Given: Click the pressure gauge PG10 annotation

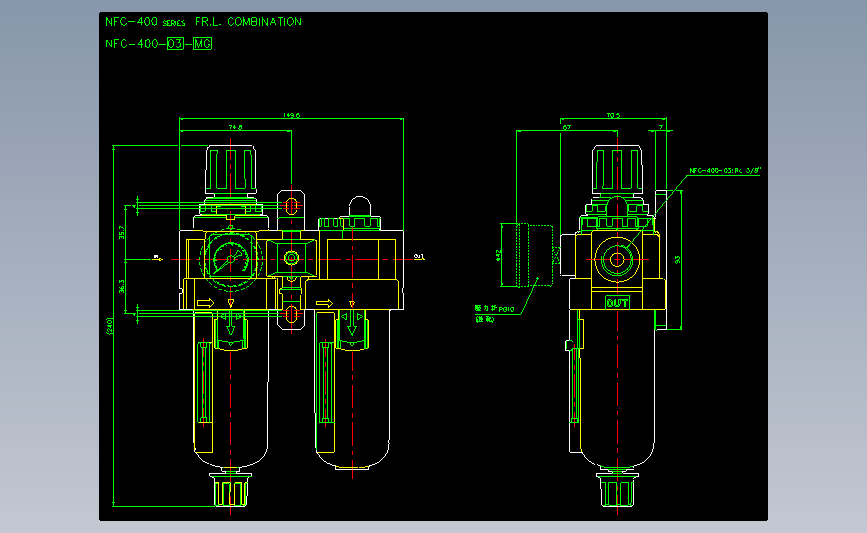Looking at the screenshot, I should click(x=494, y=314).
